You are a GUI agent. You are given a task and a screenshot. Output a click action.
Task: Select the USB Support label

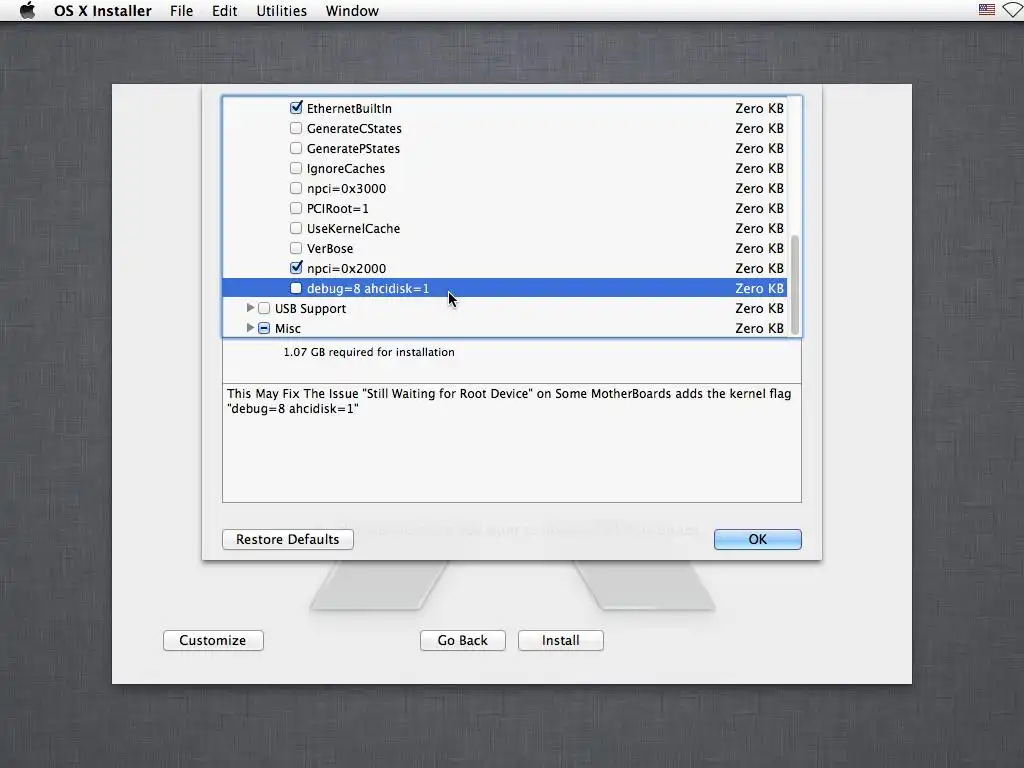(x=310, y=308)
